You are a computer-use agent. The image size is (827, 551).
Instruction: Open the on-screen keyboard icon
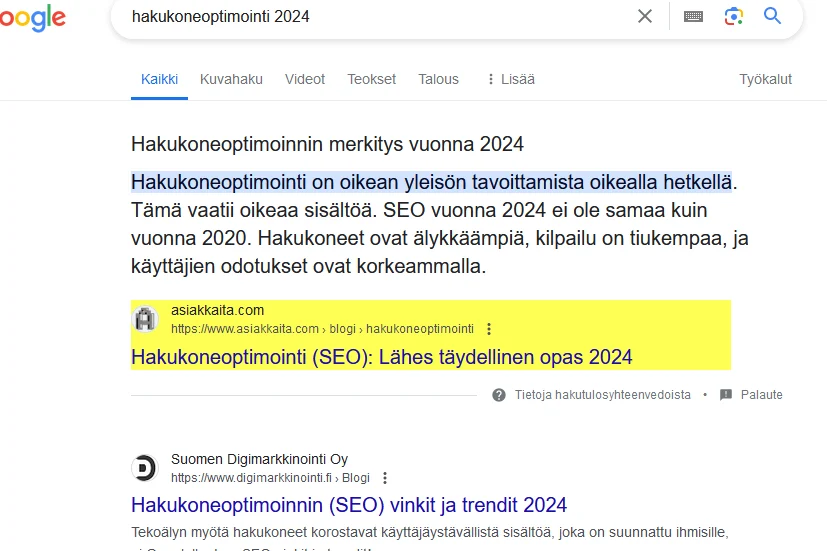(x=693, y=16)
